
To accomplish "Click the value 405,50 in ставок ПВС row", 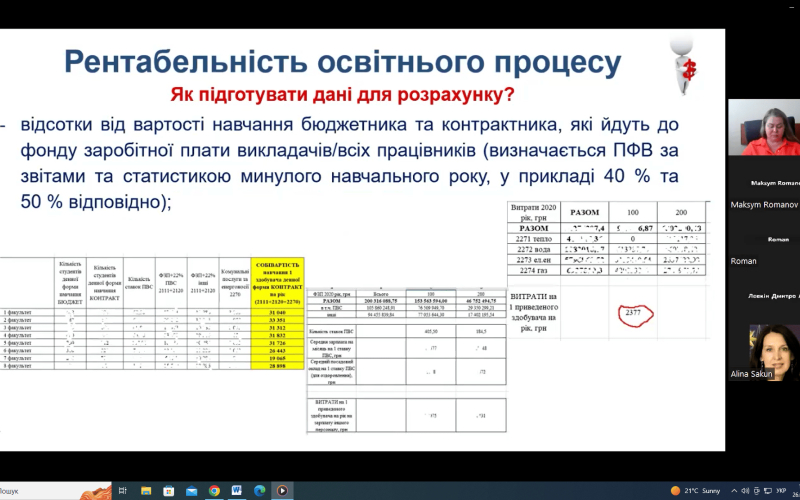I will point(431,331).
